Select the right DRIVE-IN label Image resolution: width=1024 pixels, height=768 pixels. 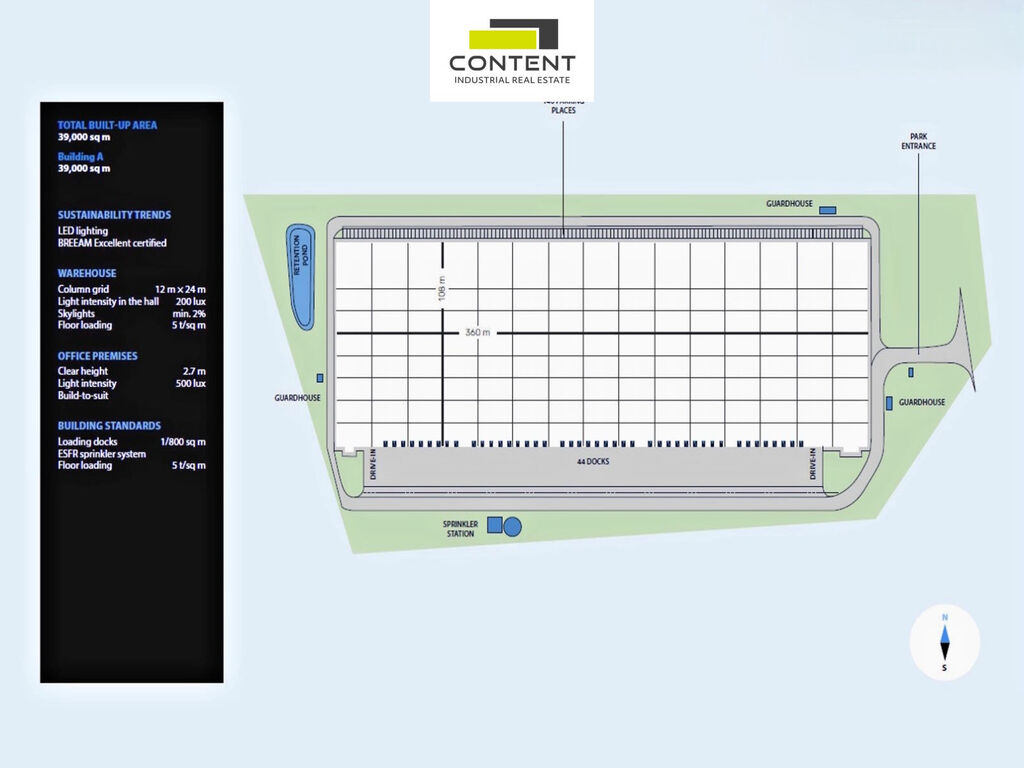pyautogui.click(x=813, y=465)
